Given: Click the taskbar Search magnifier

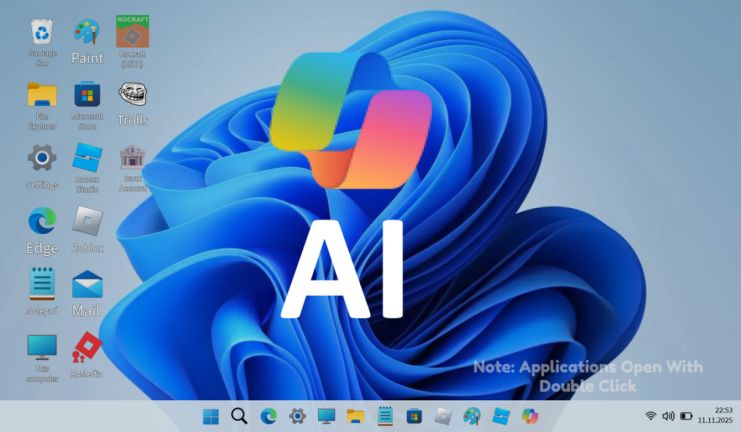Looking at the screenshot, I should pos(239,416).
